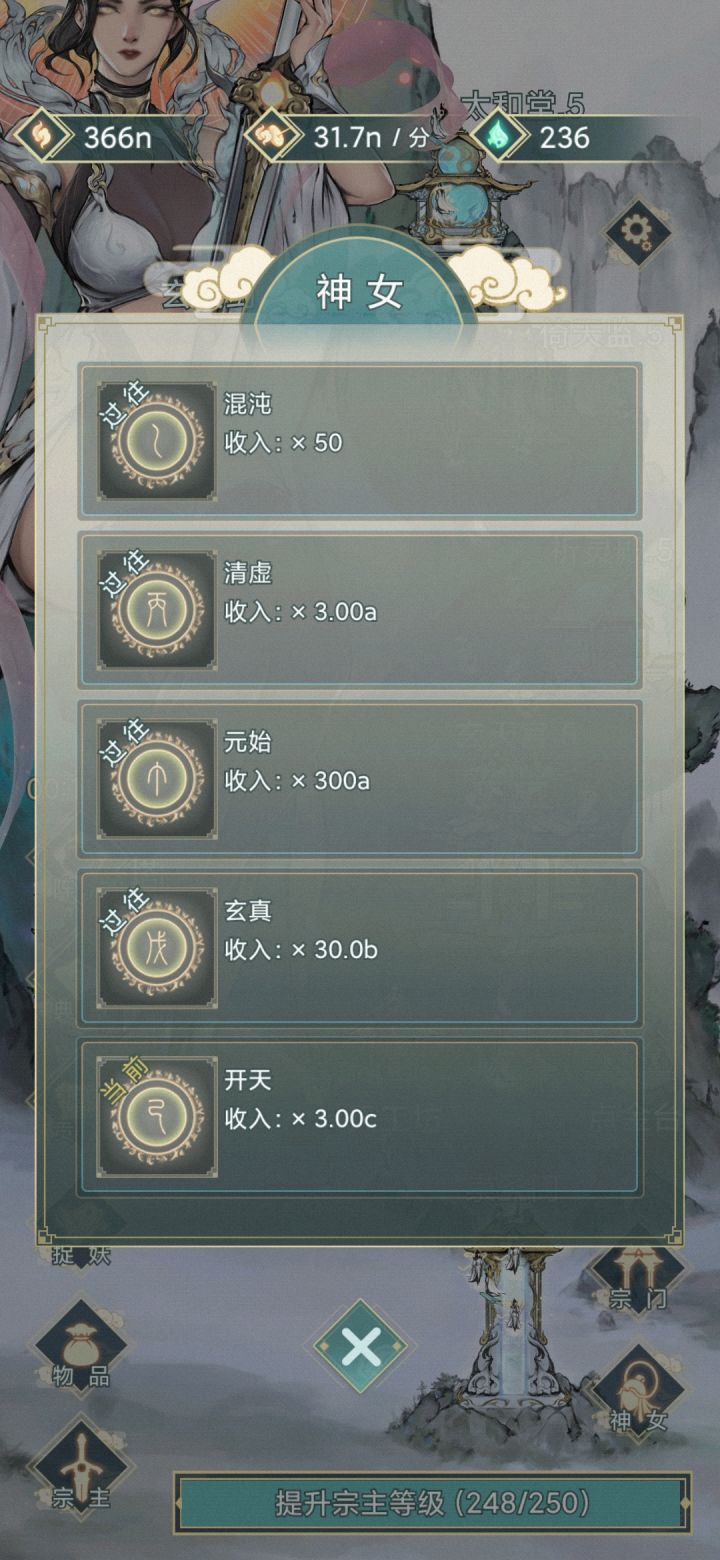Tap the current 开天 rune icon
This screenshot has width=720, height=1560.
(x=157, y=1117)
